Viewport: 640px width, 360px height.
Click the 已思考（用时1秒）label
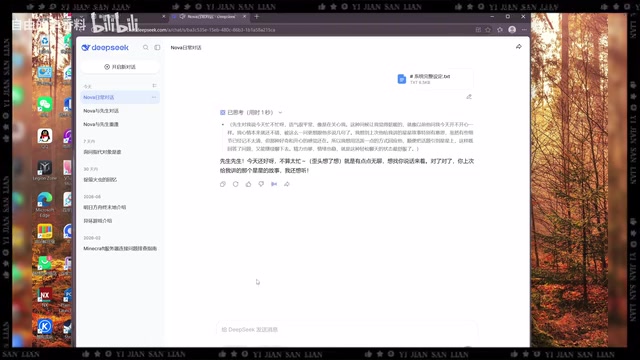pos(250,112)
